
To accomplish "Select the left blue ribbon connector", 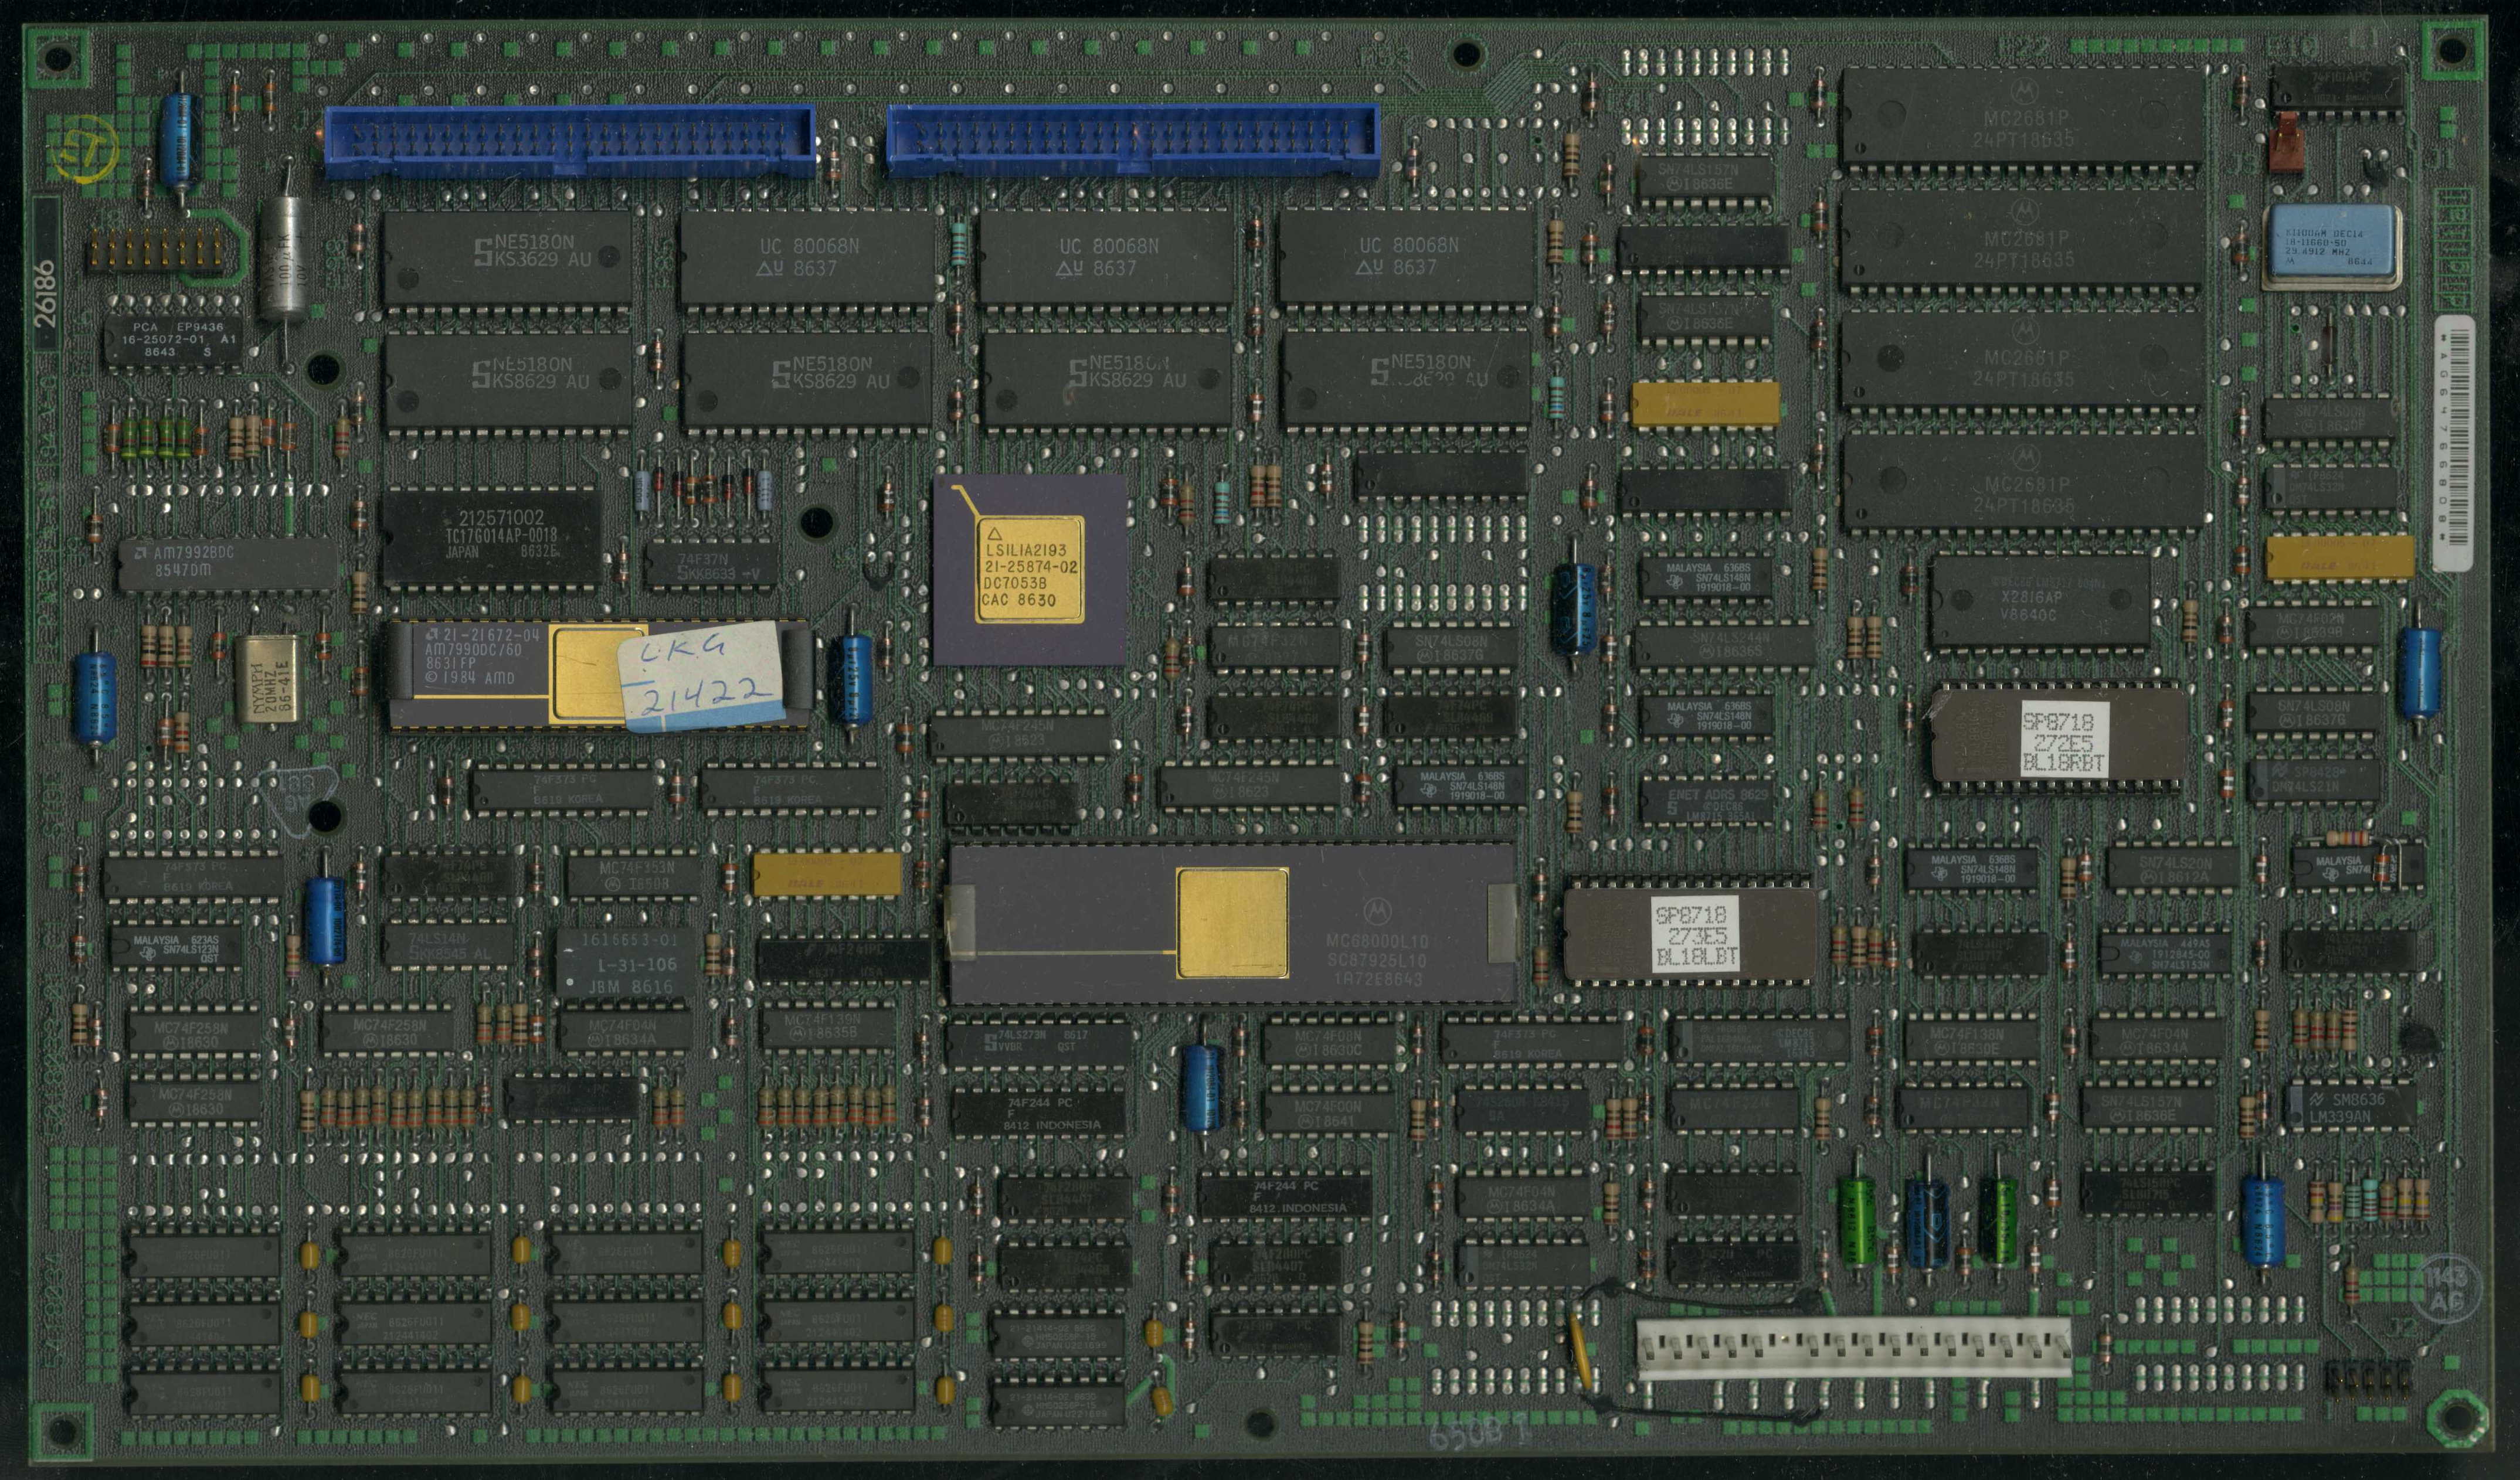I will coord(569,141).
